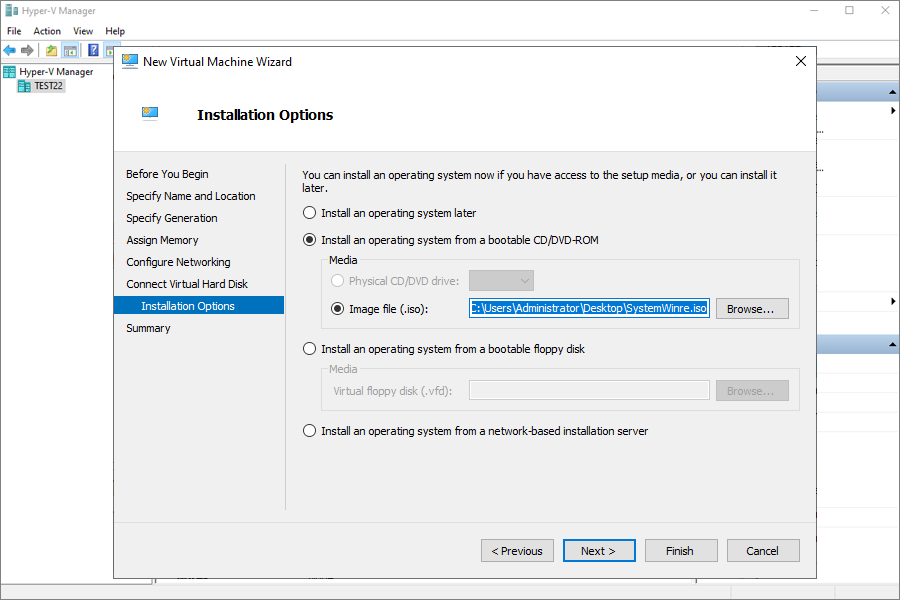Collapse the upper Actions pane section arrow
This screenshot has width=900, height=600.
pos(893,92)
